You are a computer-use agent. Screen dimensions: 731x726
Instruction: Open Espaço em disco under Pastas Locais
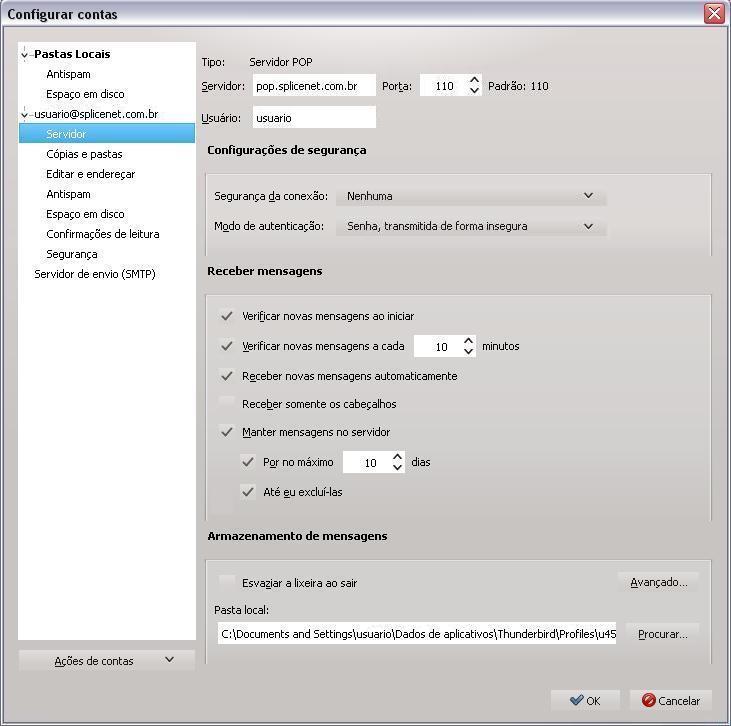pyautogui.click(x=85, y=94)
